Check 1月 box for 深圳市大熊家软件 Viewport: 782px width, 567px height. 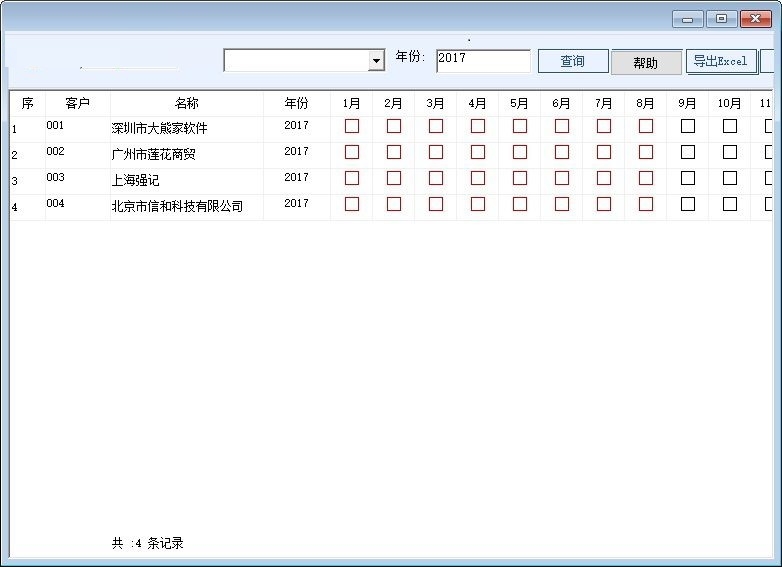coord(352,126)
